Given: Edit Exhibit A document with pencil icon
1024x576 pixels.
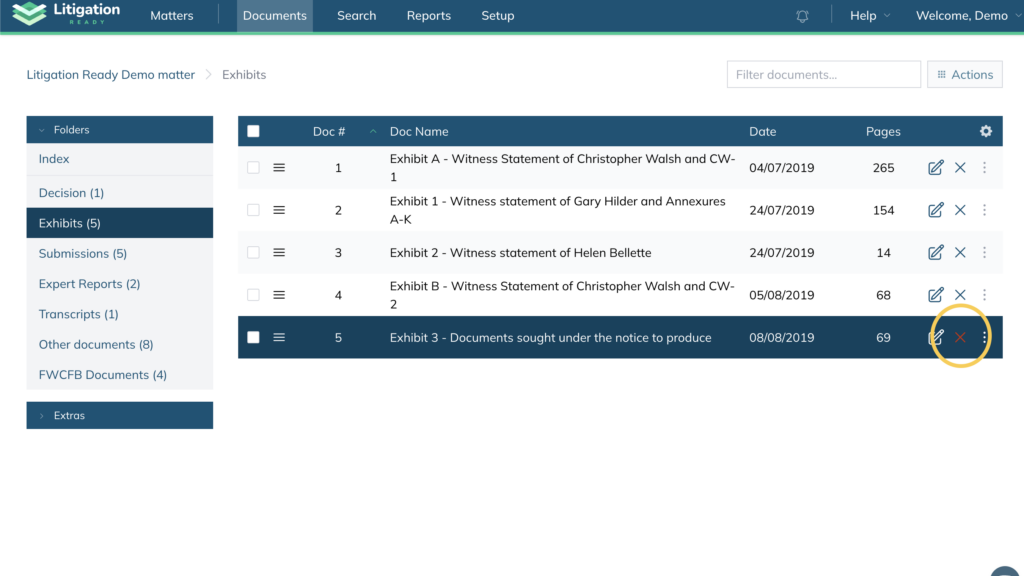Looking at the screenshot, I should (936, 168).
